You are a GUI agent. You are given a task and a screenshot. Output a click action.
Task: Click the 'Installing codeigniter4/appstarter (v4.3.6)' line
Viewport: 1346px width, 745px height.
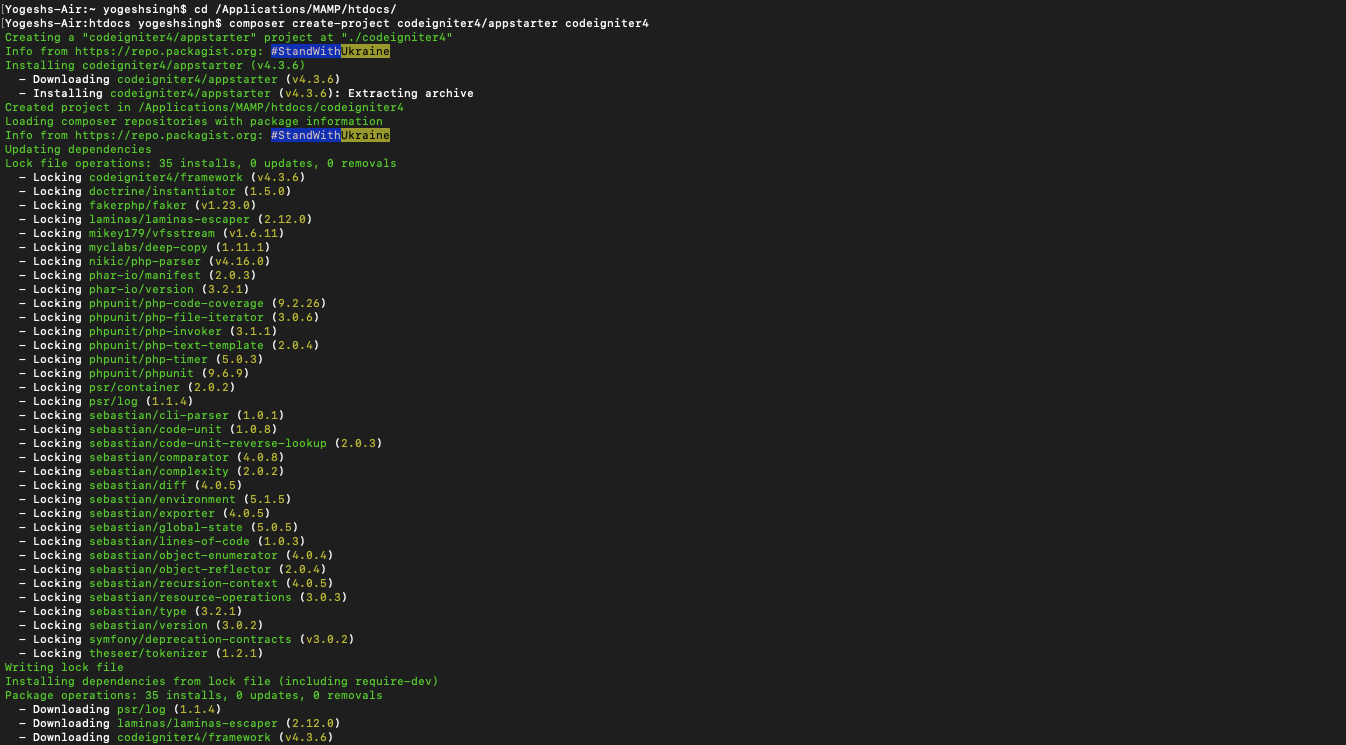(155, 65)
